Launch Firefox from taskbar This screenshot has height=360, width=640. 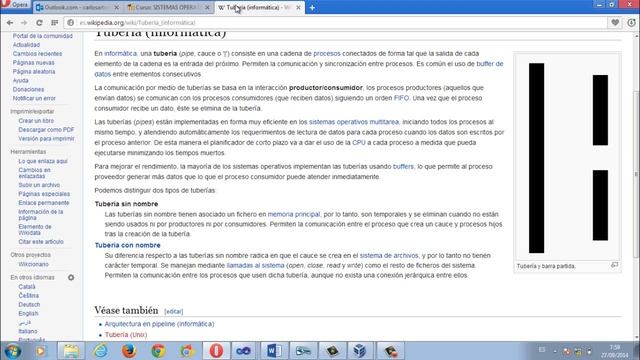click(x=129, y=351)
